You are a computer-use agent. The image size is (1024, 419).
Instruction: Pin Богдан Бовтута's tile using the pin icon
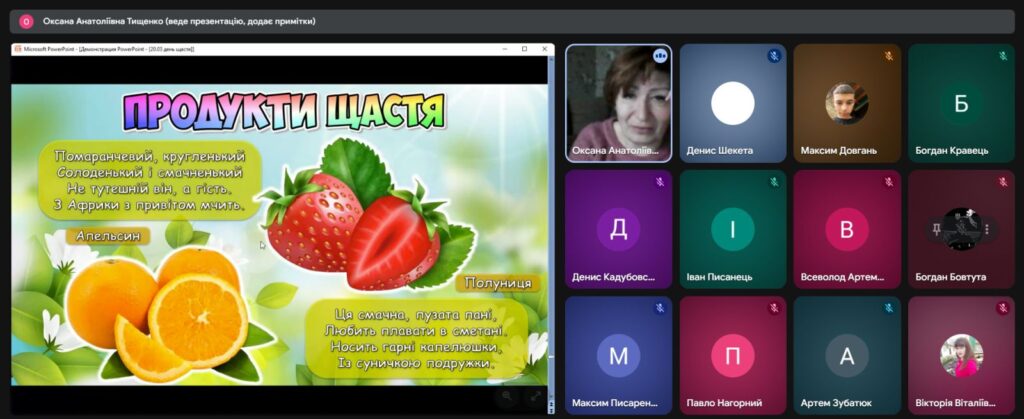click(x=935, y=228)
